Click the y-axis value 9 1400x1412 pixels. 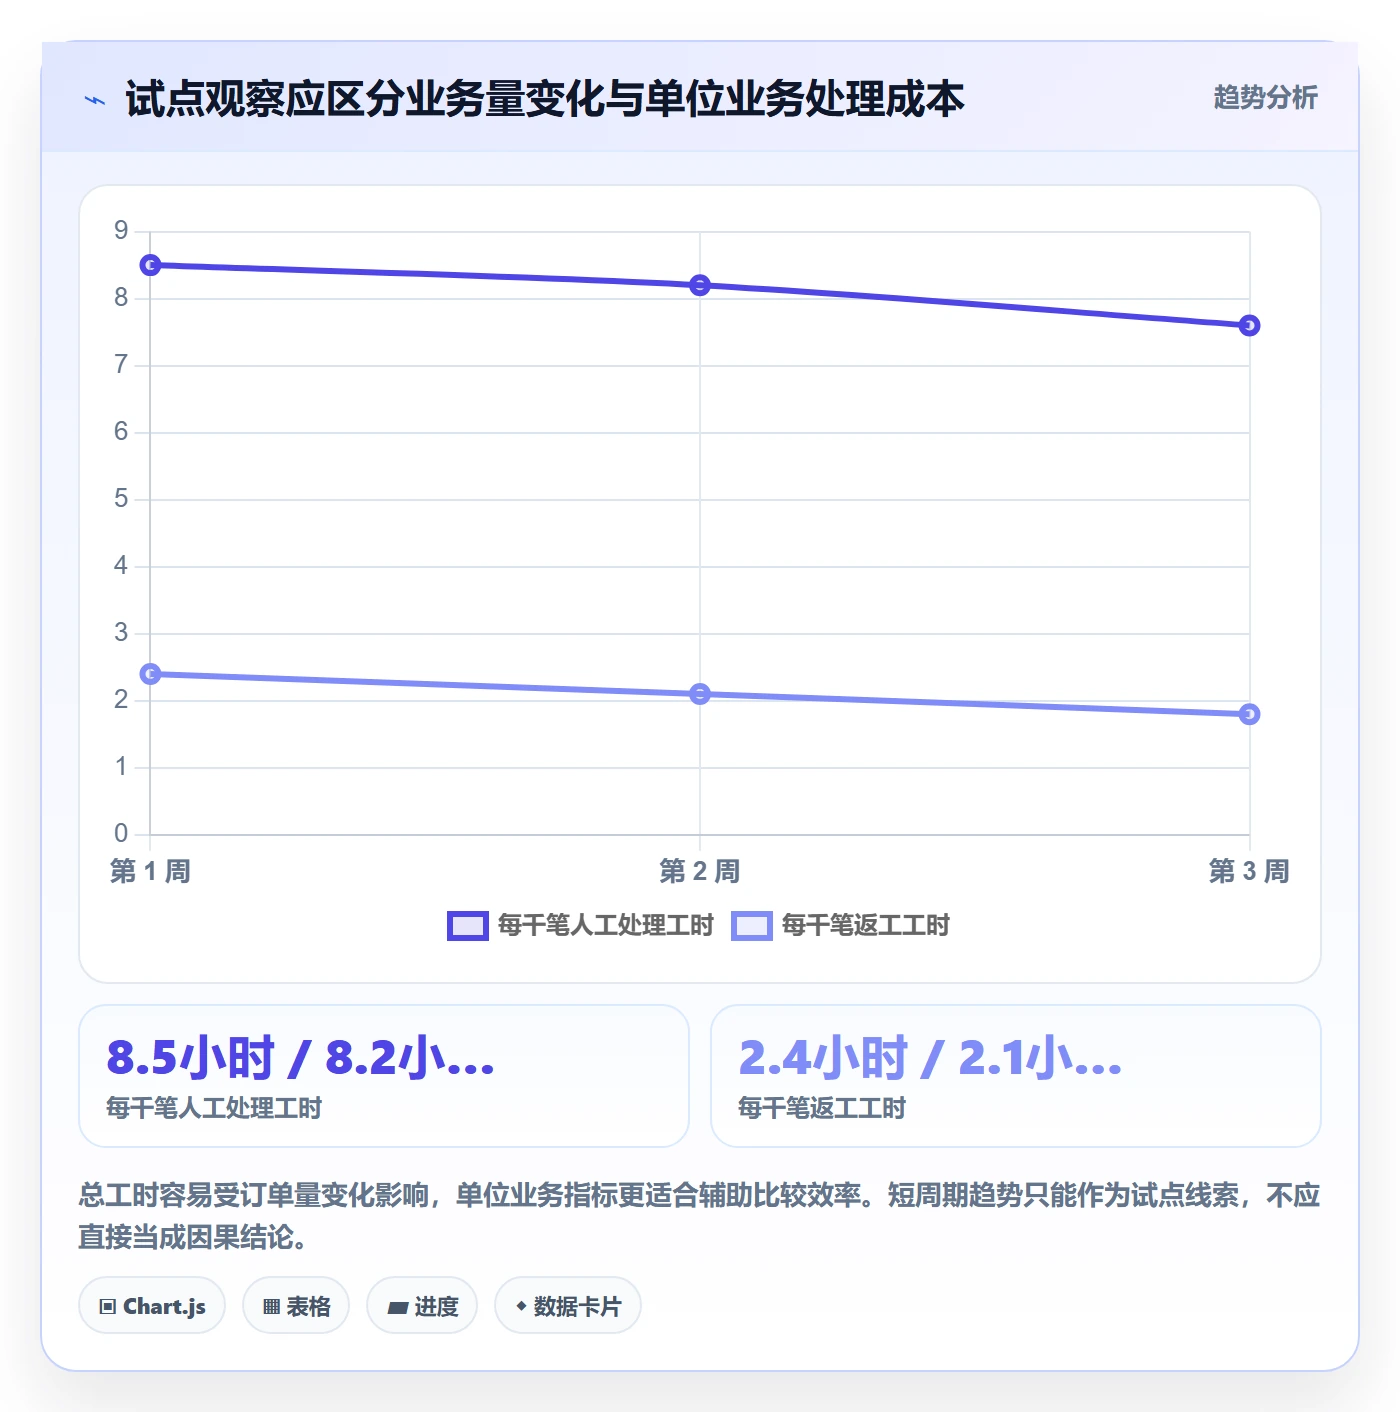click(x=121, y=231)
